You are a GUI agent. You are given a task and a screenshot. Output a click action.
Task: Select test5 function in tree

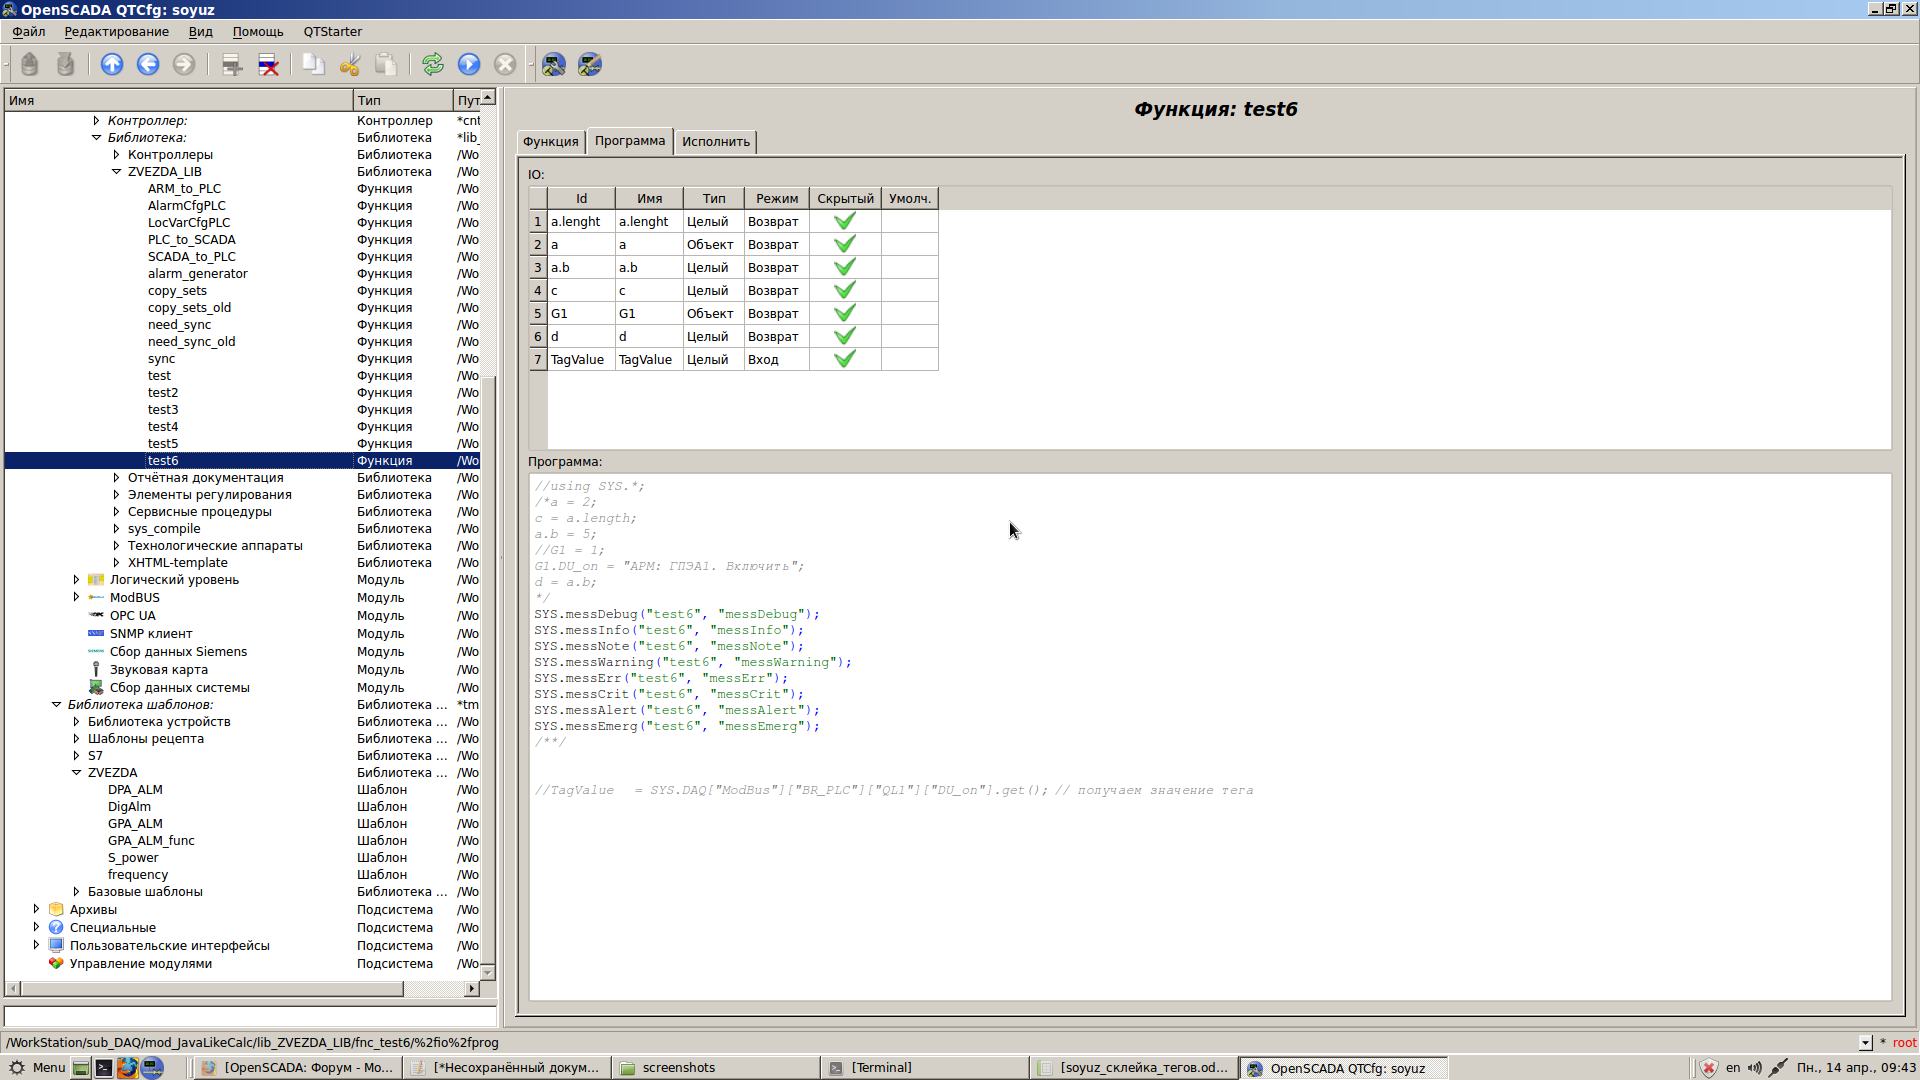(x=163, y=444)
